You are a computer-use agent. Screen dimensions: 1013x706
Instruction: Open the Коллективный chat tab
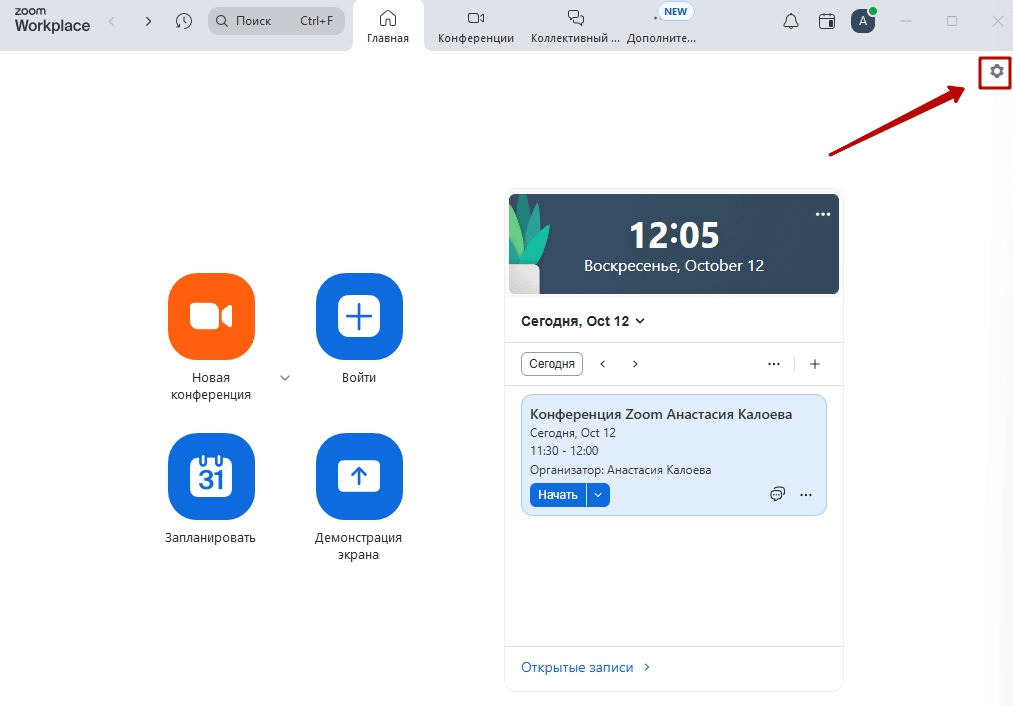click(x=575, y=26)
